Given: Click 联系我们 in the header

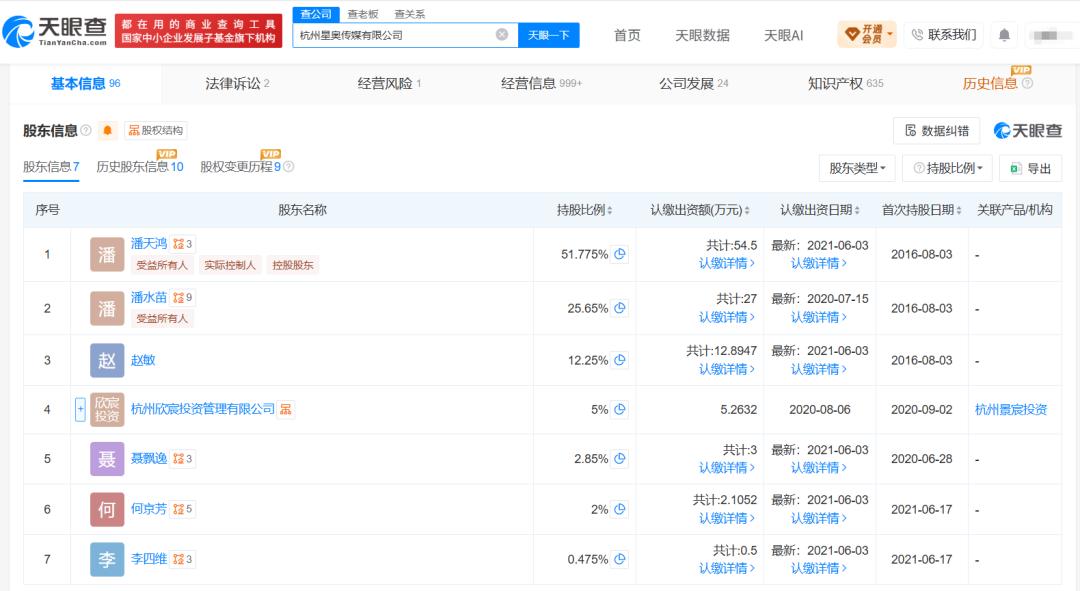Looking at the screenshot, I should 944,34.
